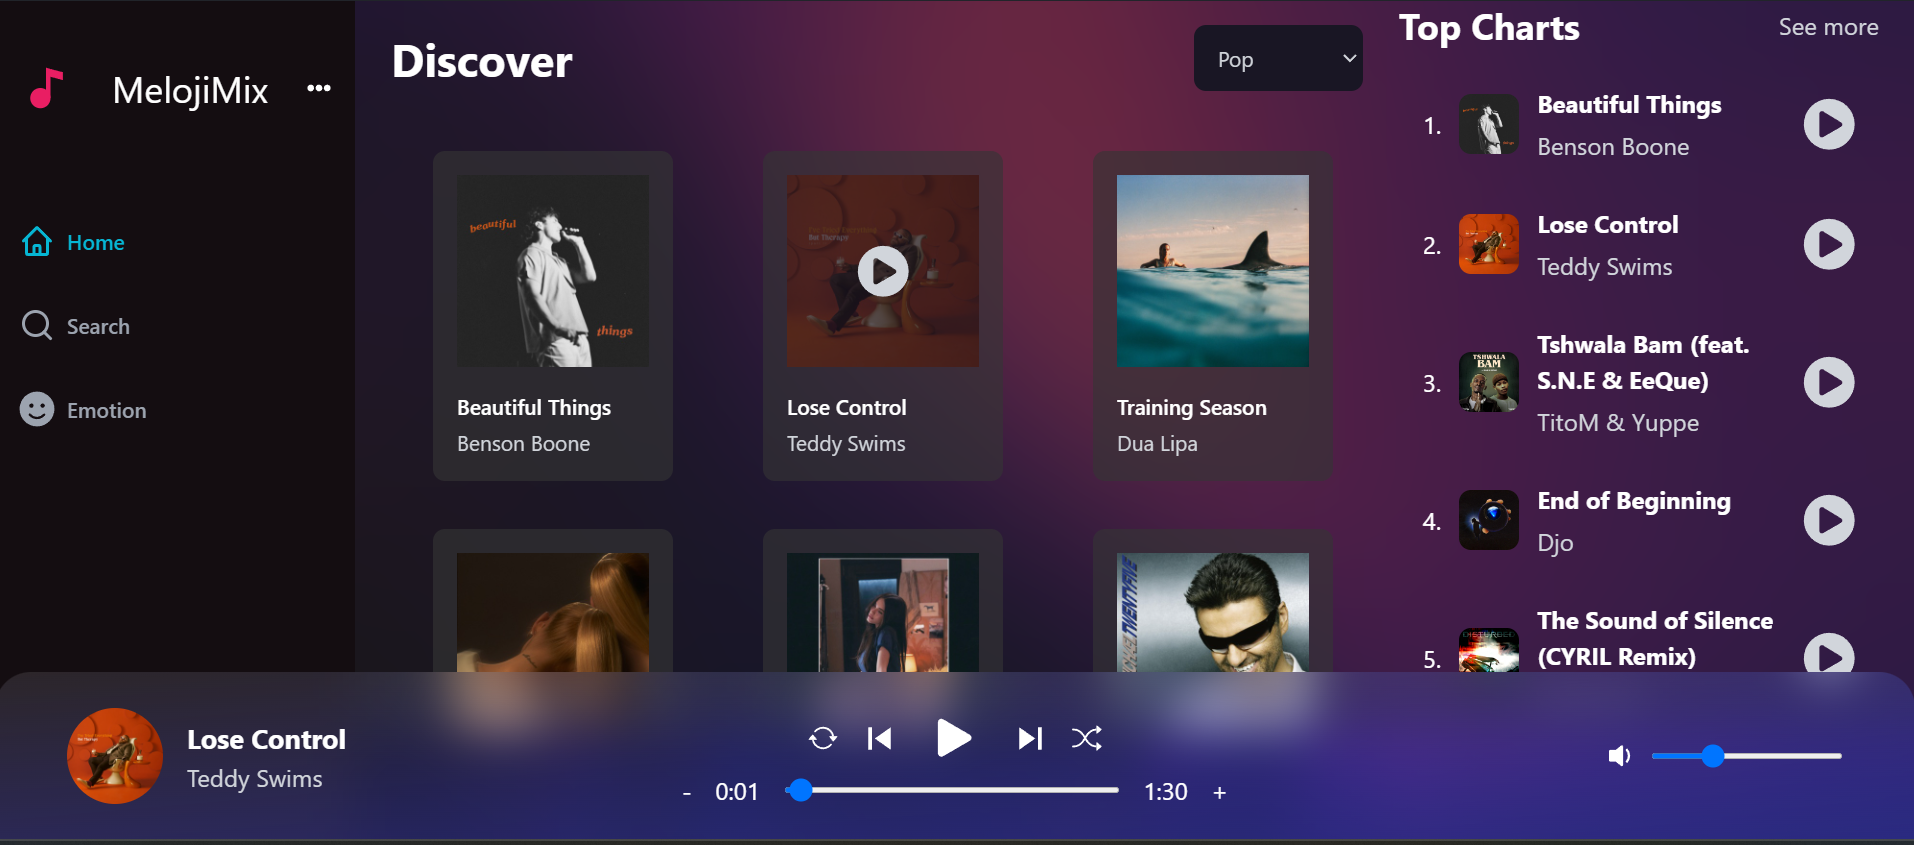Play End of Beginning from Top Charts

(1828, 521)
